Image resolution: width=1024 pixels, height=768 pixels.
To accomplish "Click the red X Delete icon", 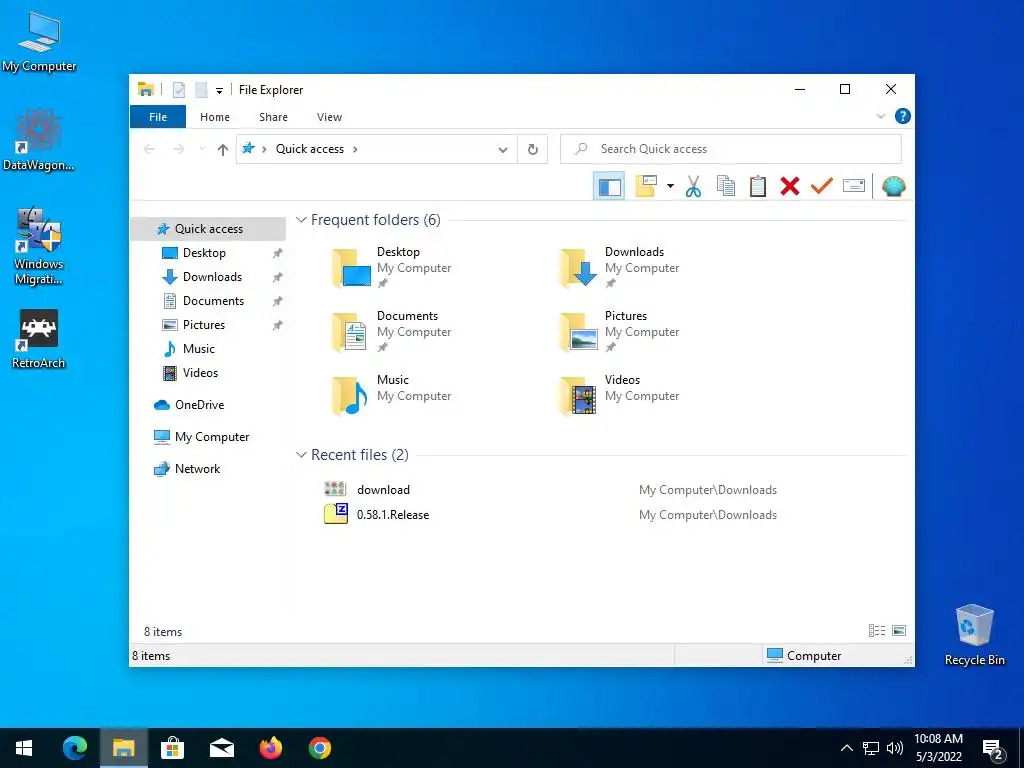I will pos(790,186).
